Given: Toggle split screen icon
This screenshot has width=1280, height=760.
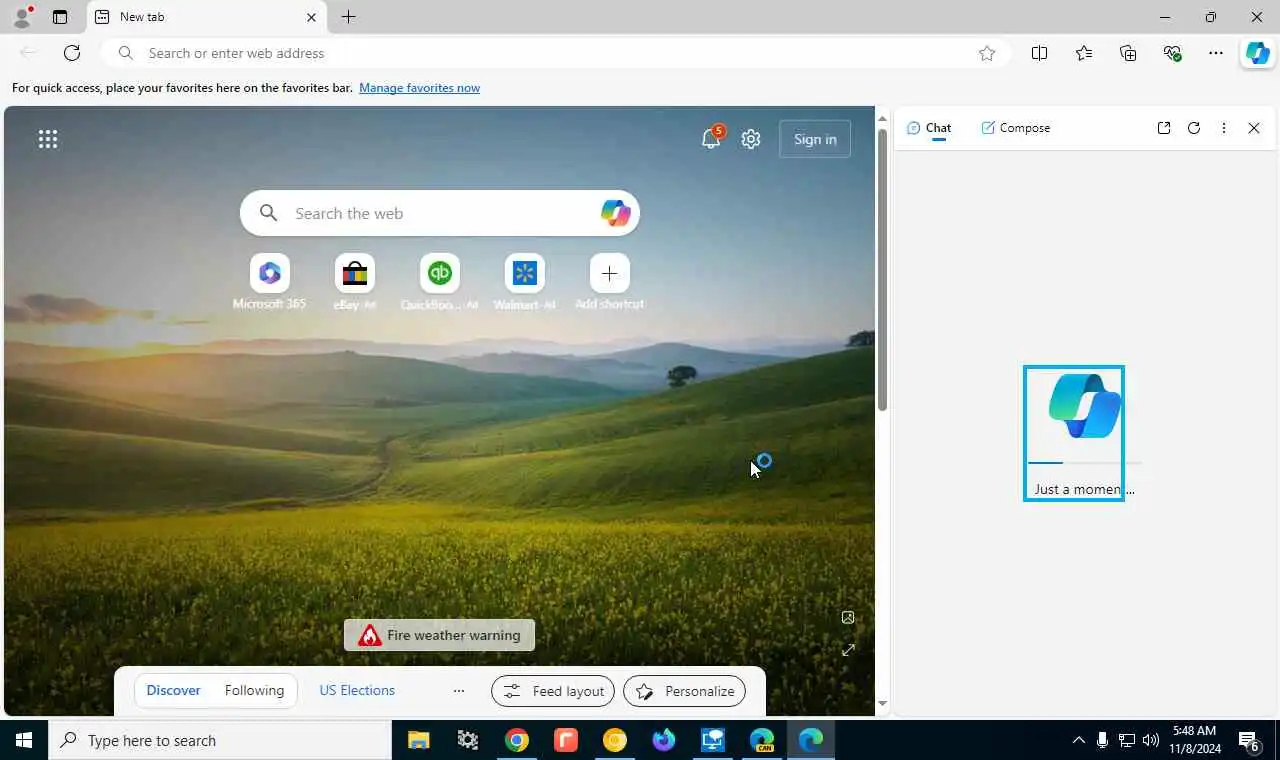Looking at the screenshot, I should point(1040,53).
